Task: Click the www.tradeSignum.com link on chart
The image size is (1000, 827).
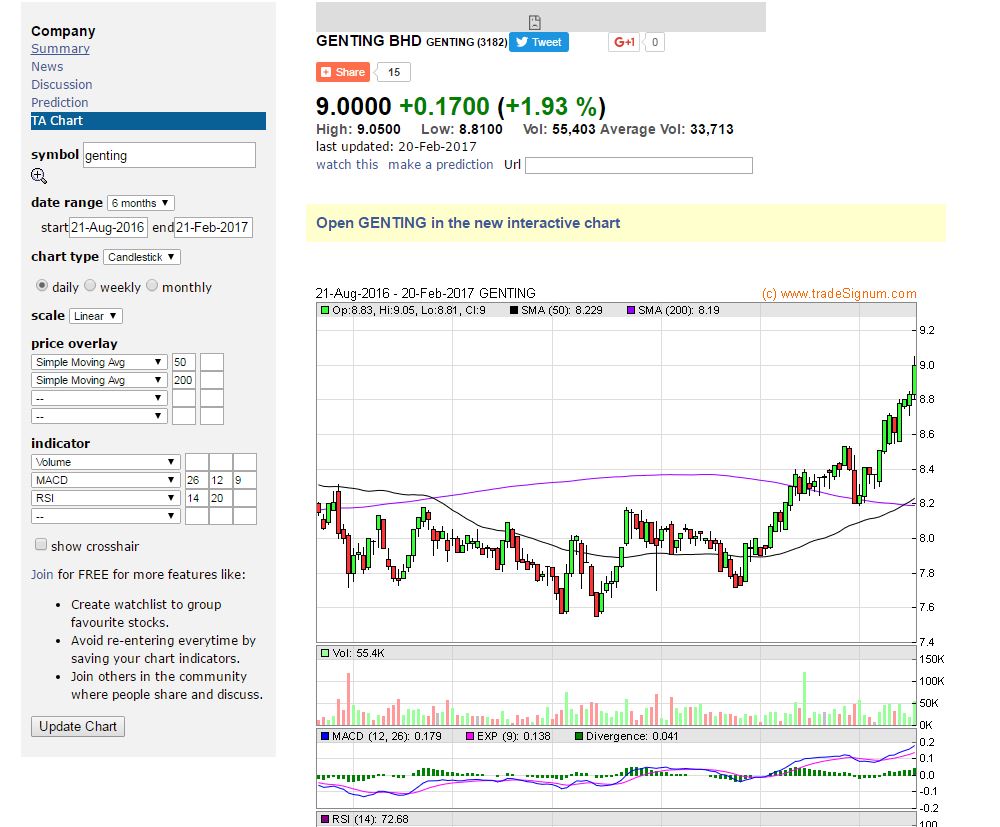Action: tap(848, 293)
